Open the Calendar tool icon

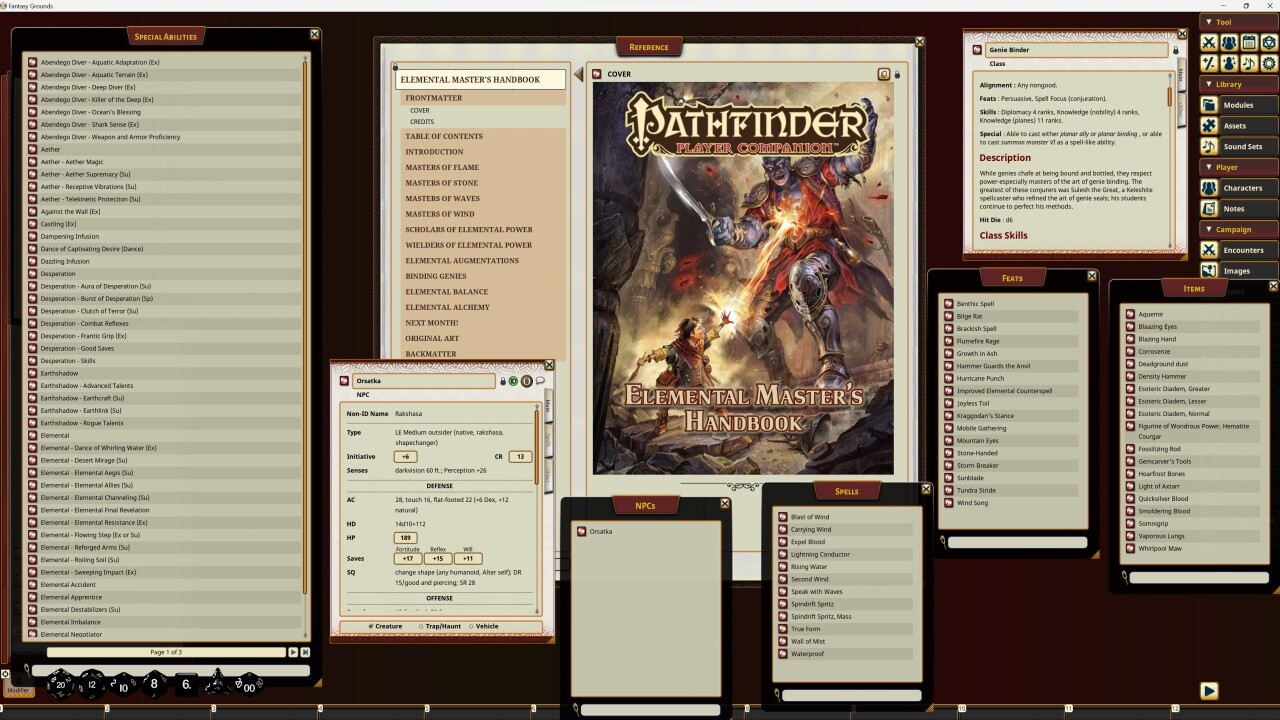pos(1248,41)
